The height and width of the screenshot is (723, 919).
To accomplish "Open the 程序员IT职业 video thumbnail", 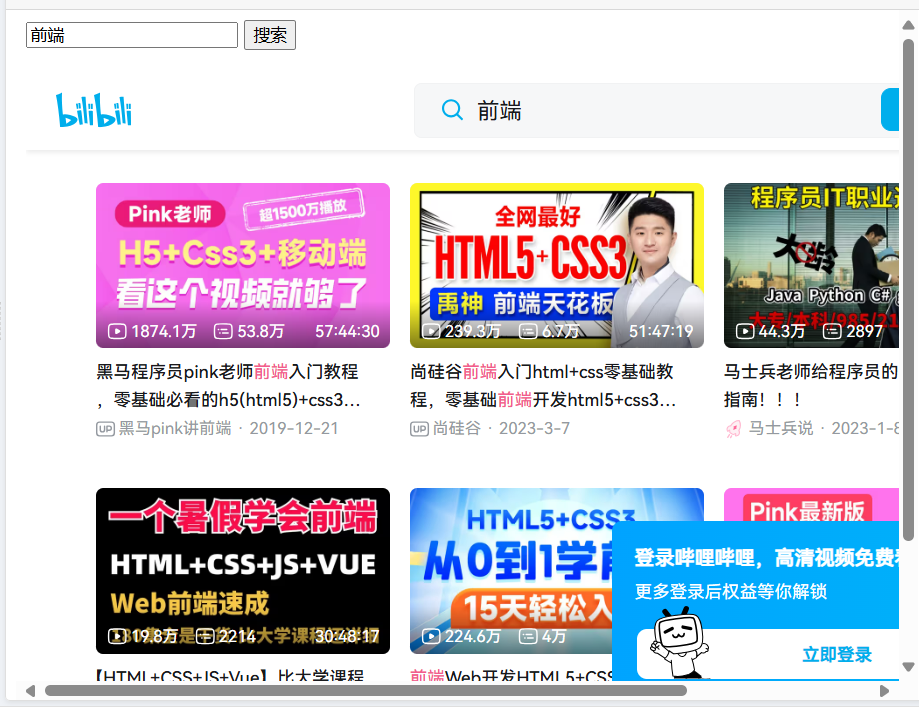I will tap(811, 265).
